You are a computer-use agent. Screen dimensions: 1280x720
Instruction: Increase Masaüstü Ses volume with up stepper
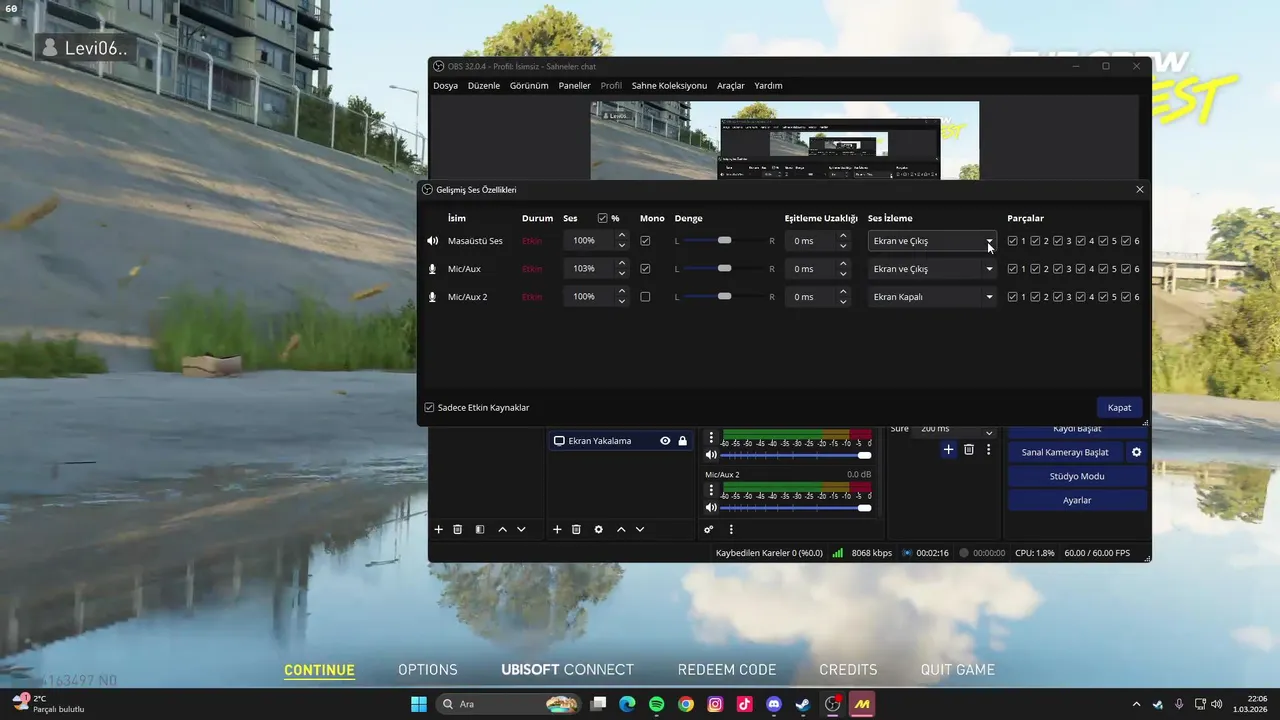pyautogui.click(x=622, y=236)
